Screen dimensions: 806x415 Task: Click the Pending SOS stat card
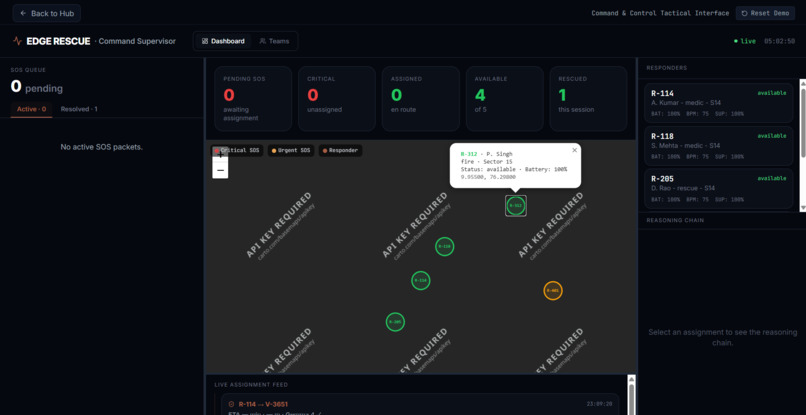coord(253,98)
